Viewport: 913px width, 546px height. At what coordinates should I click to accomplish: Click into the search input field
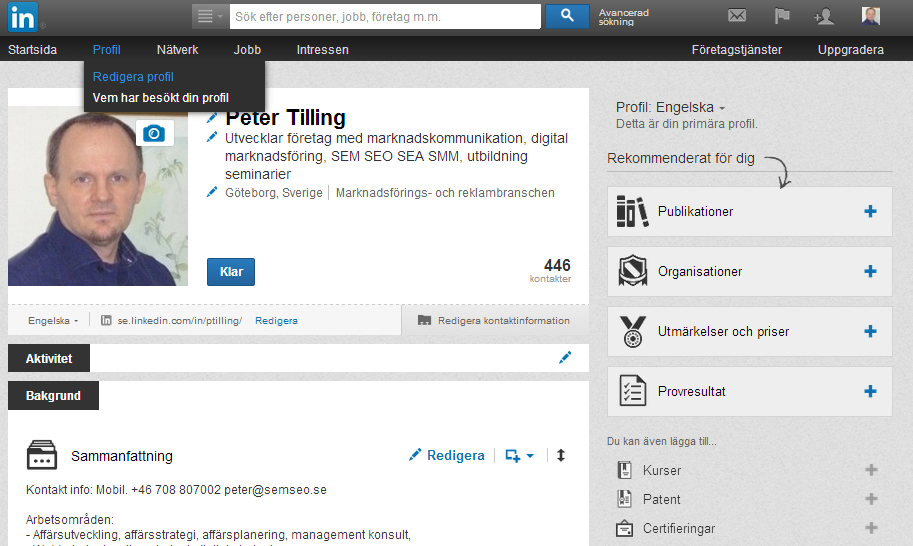point(385,16)
